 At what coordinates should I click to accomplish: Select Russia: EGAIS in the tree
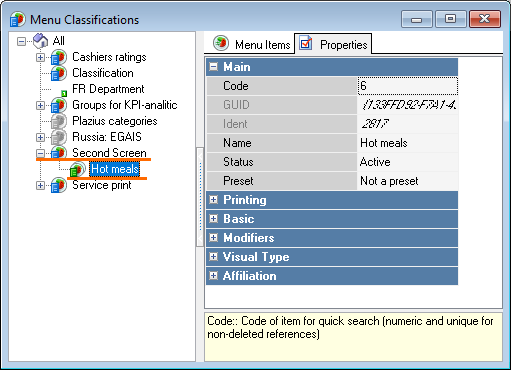click(107, 137)
